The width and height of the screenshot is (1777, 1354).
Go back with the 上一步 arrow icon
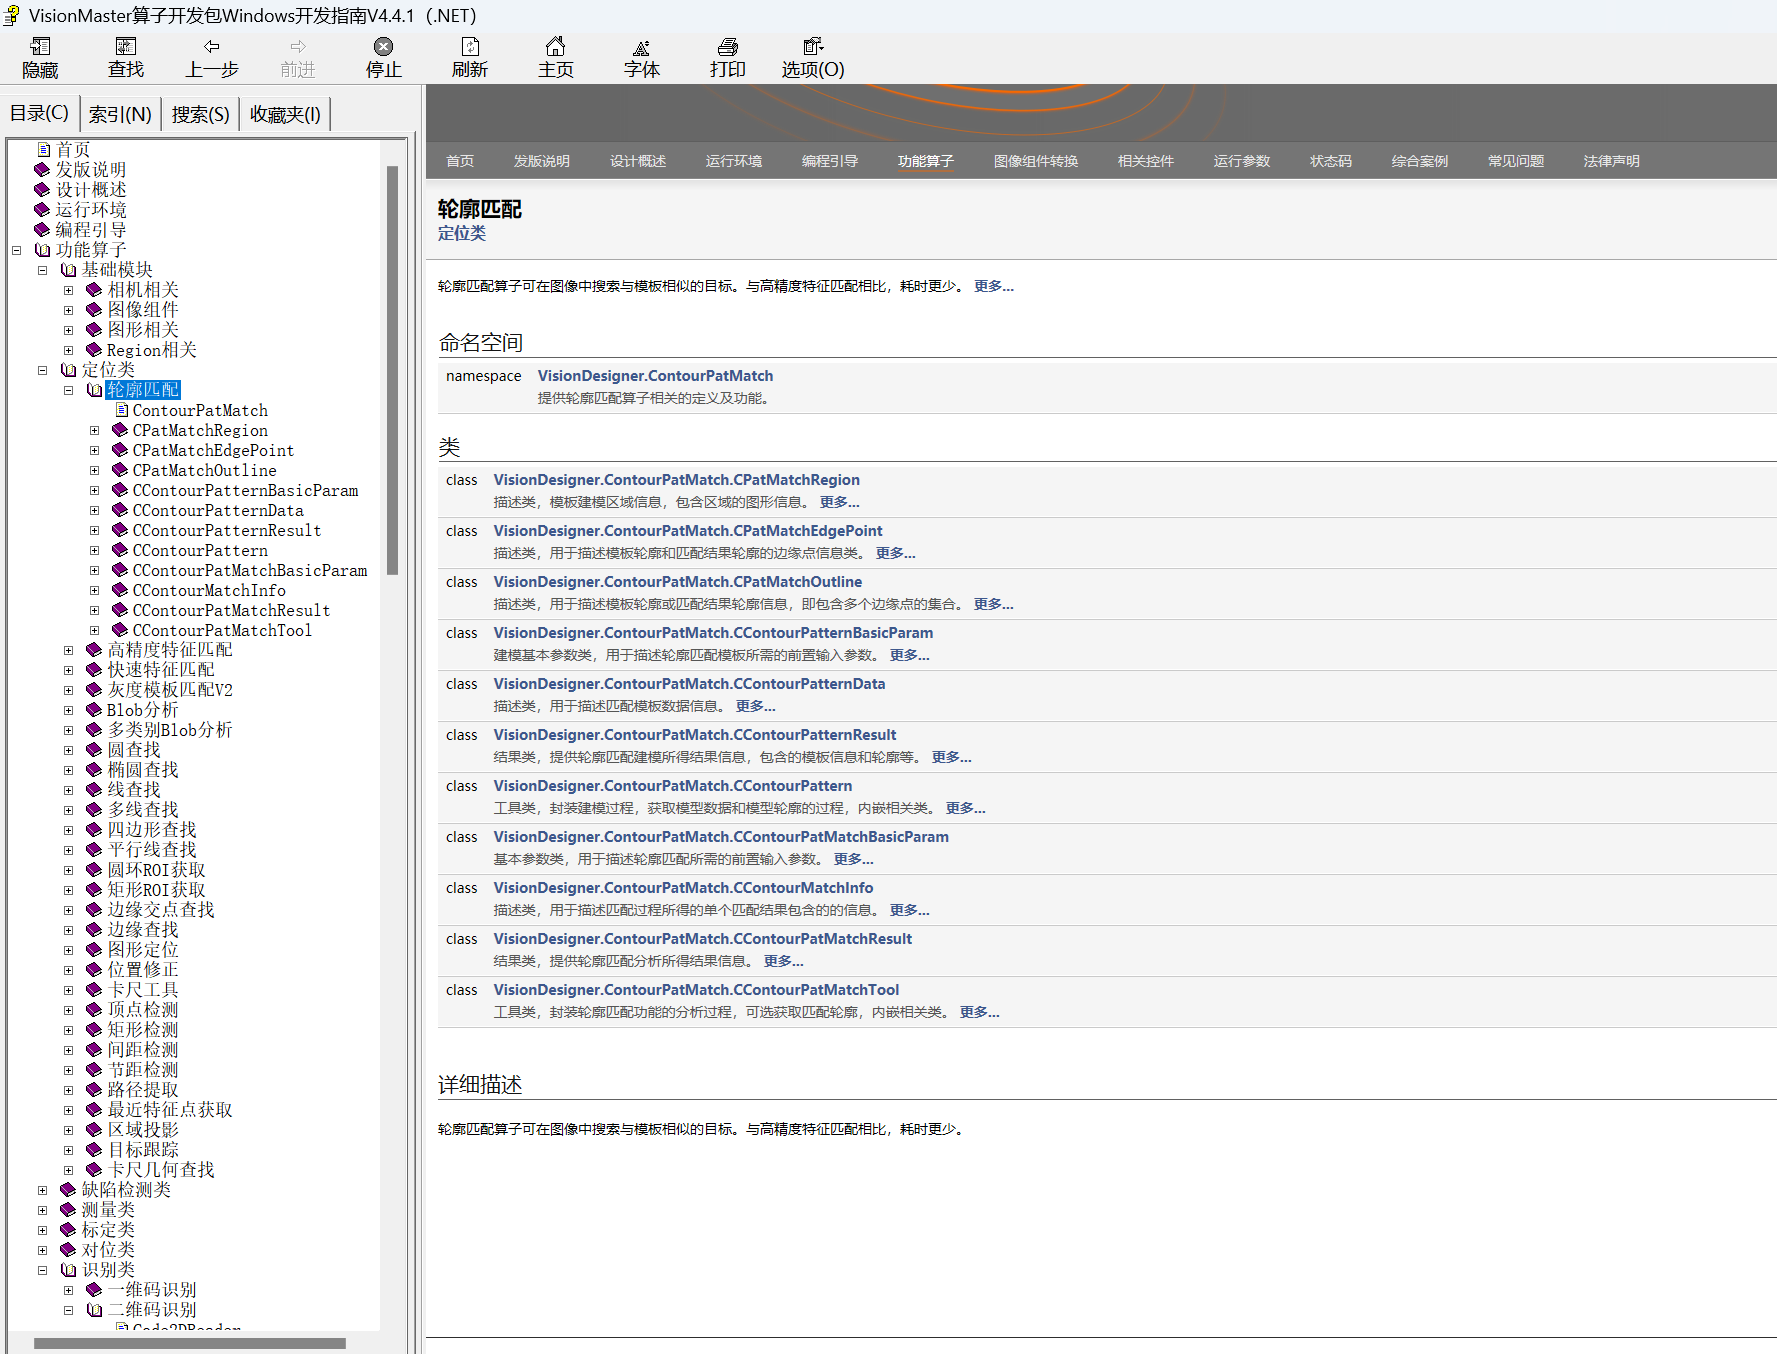point(212,47)
